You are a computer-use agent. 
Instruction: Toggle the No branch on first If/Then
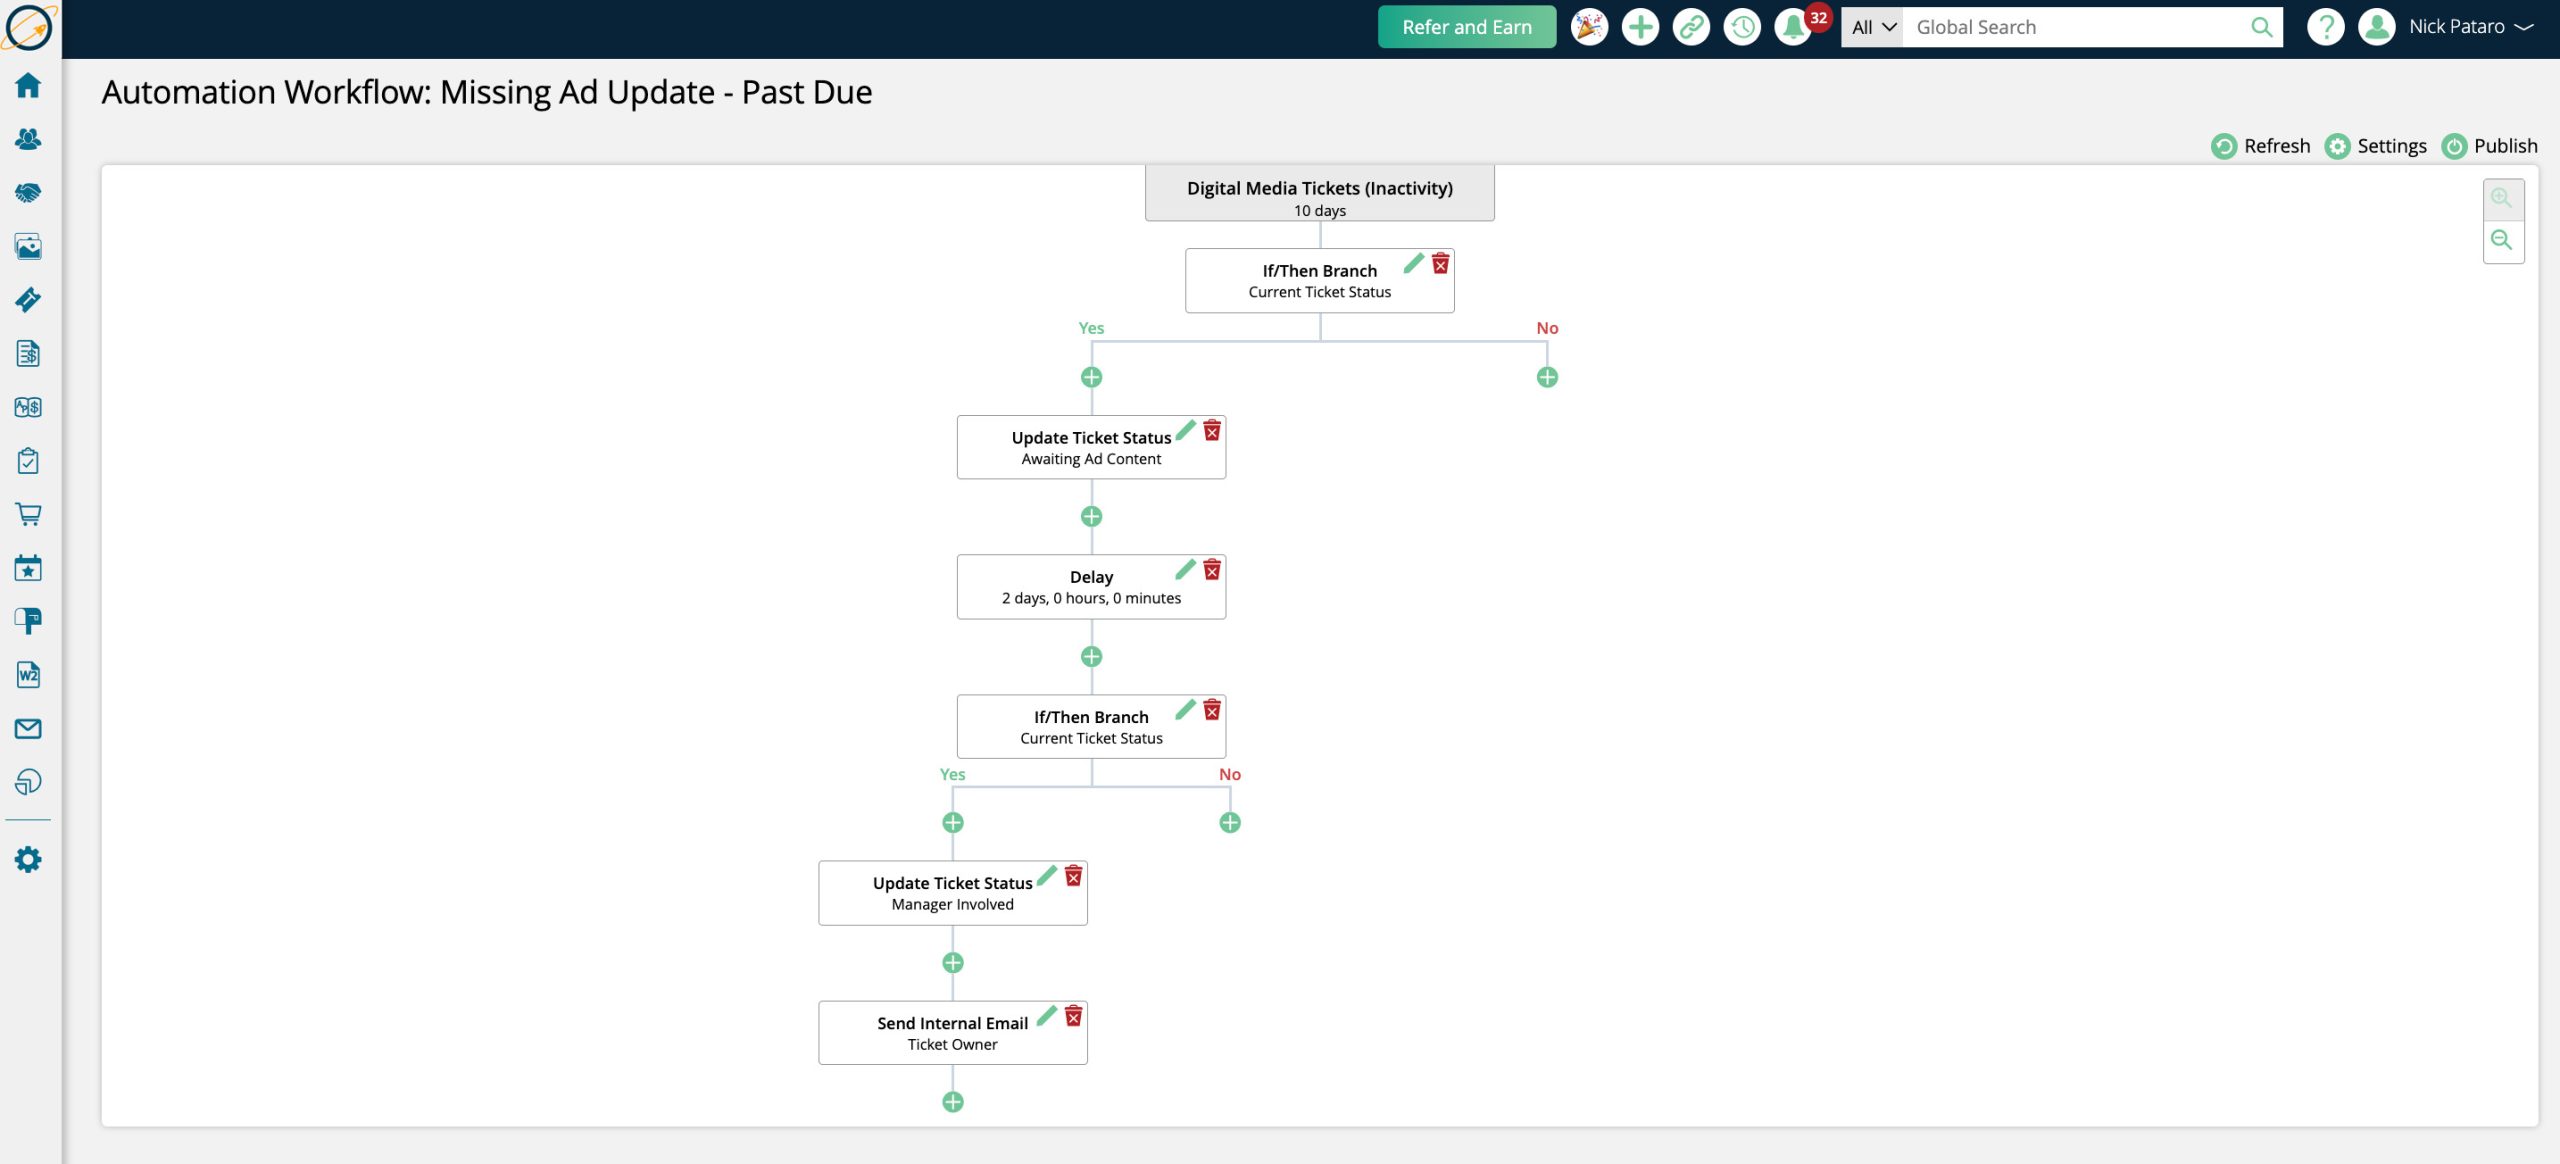click(x=1546, y=328)
